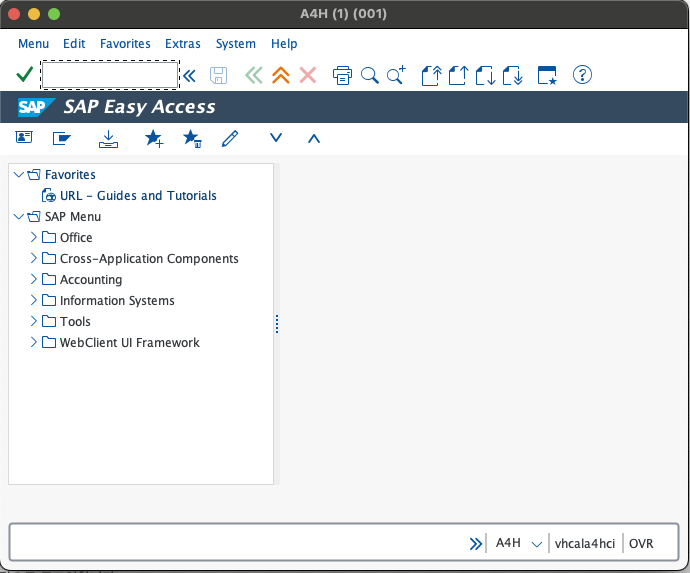Go to Next Page icon
Viewport: 690px width, 573px height.
(x=486, y=75)
